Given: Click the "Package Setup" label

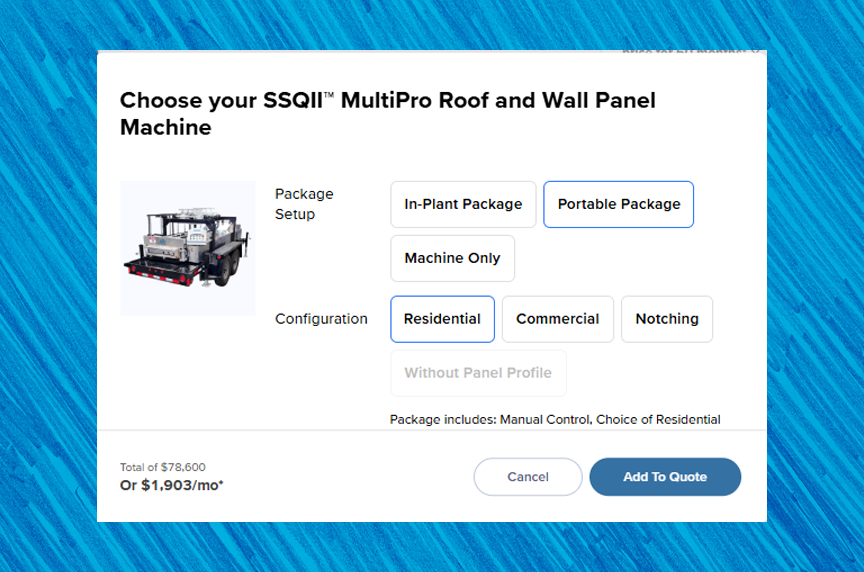Looking at the screenshot, I should point(304,204).
